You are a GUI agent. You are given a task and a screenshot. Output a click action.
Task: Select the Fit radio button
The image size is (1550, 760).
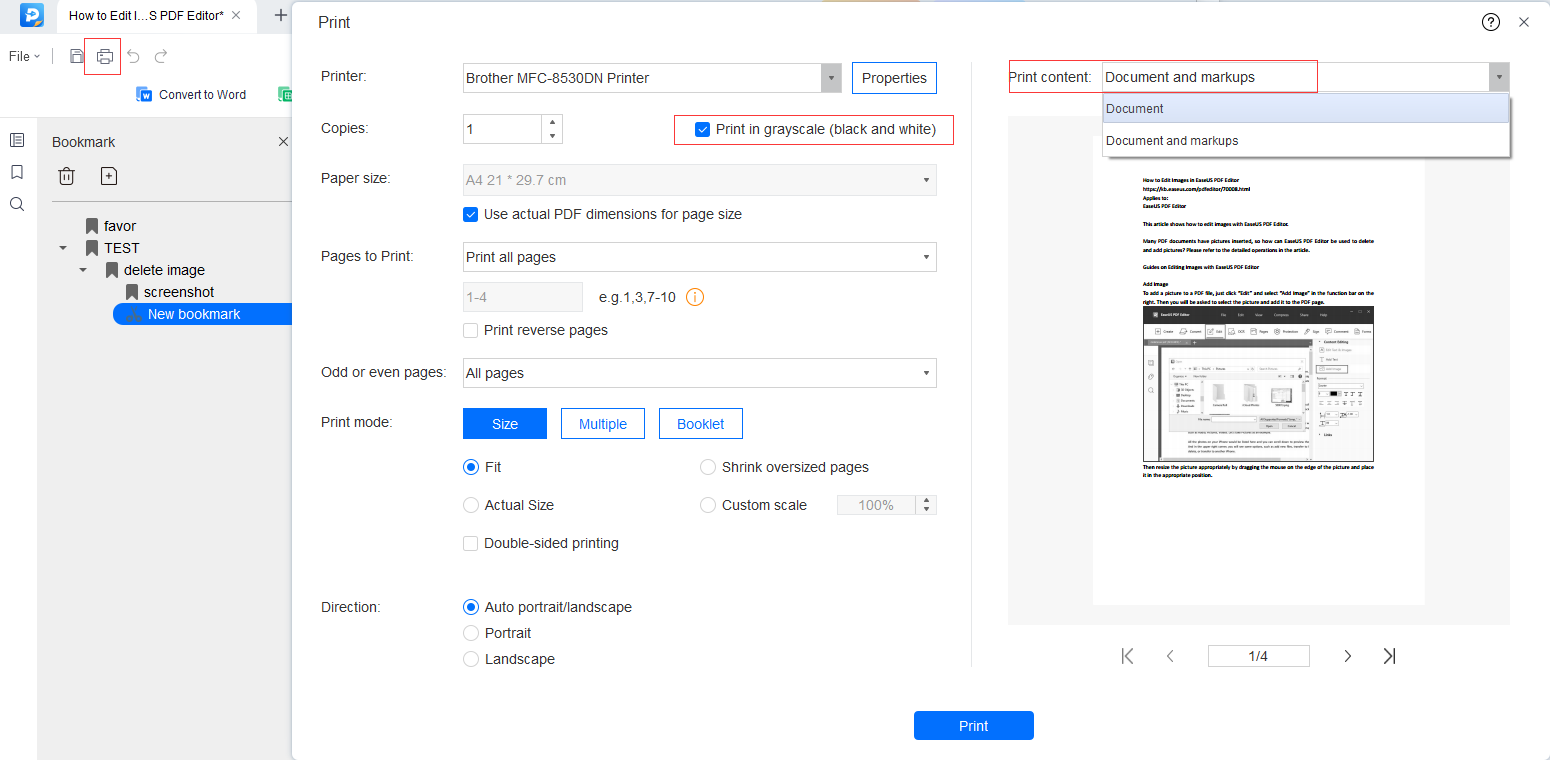pos(471,467)
